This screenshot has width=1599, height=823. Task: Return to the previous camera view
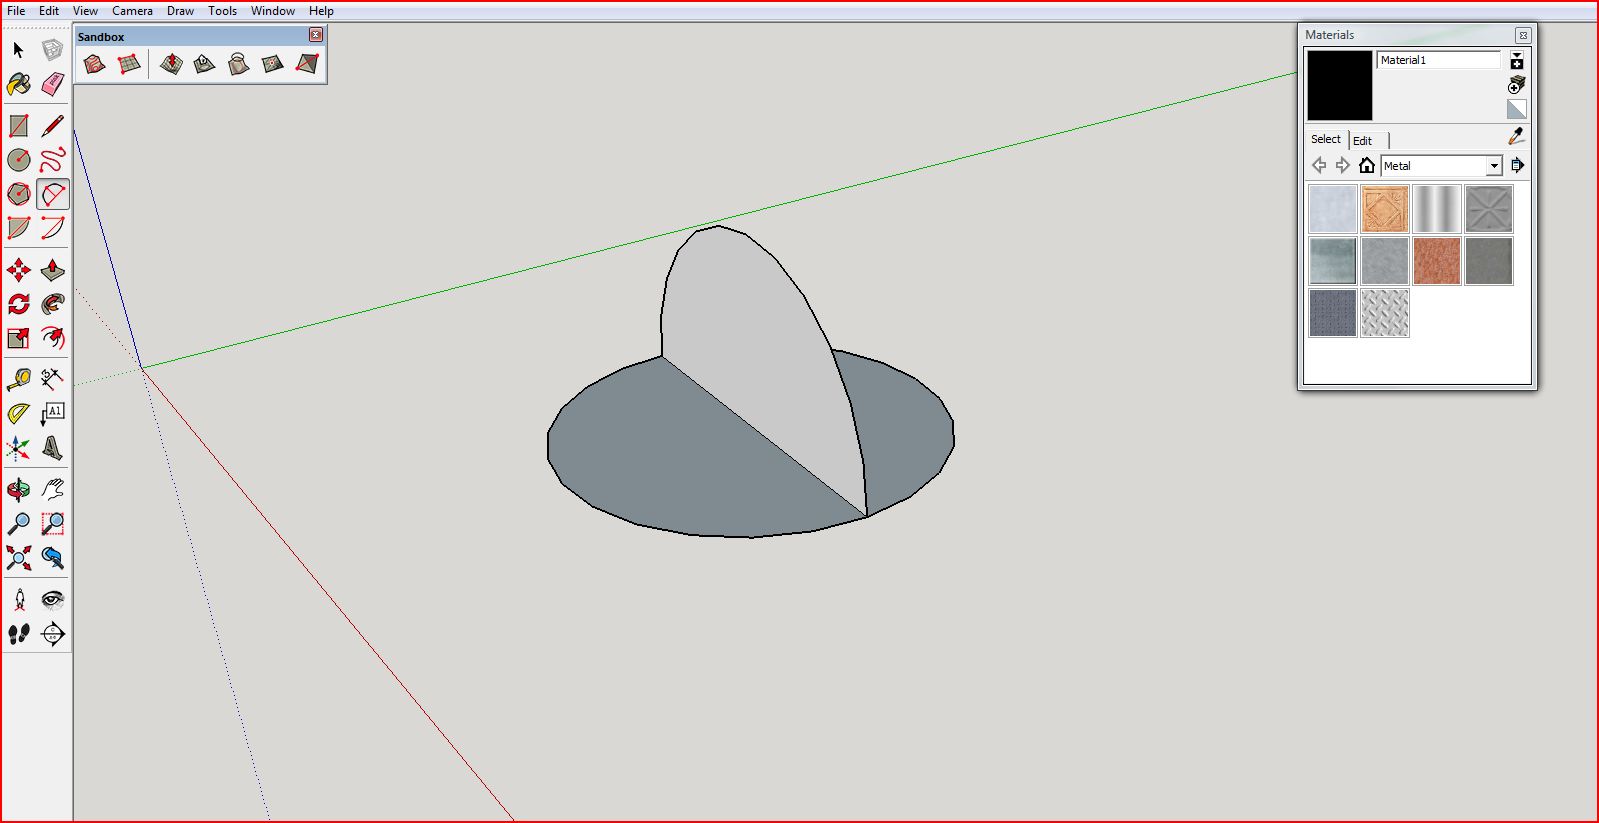pyautogui.click(x=52, y=558)
